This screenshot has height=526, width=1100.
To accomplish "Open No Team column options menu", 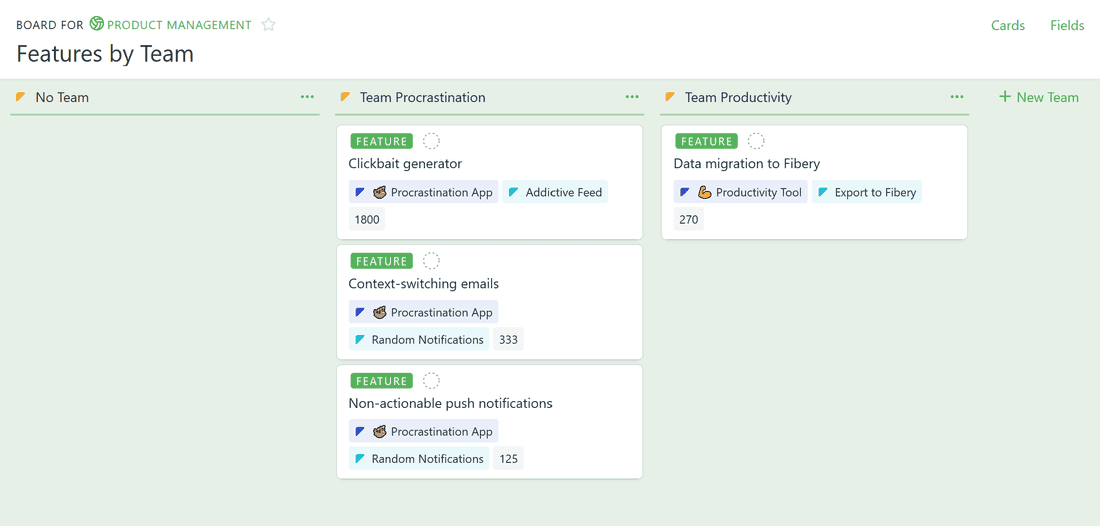I will point(307,97).
